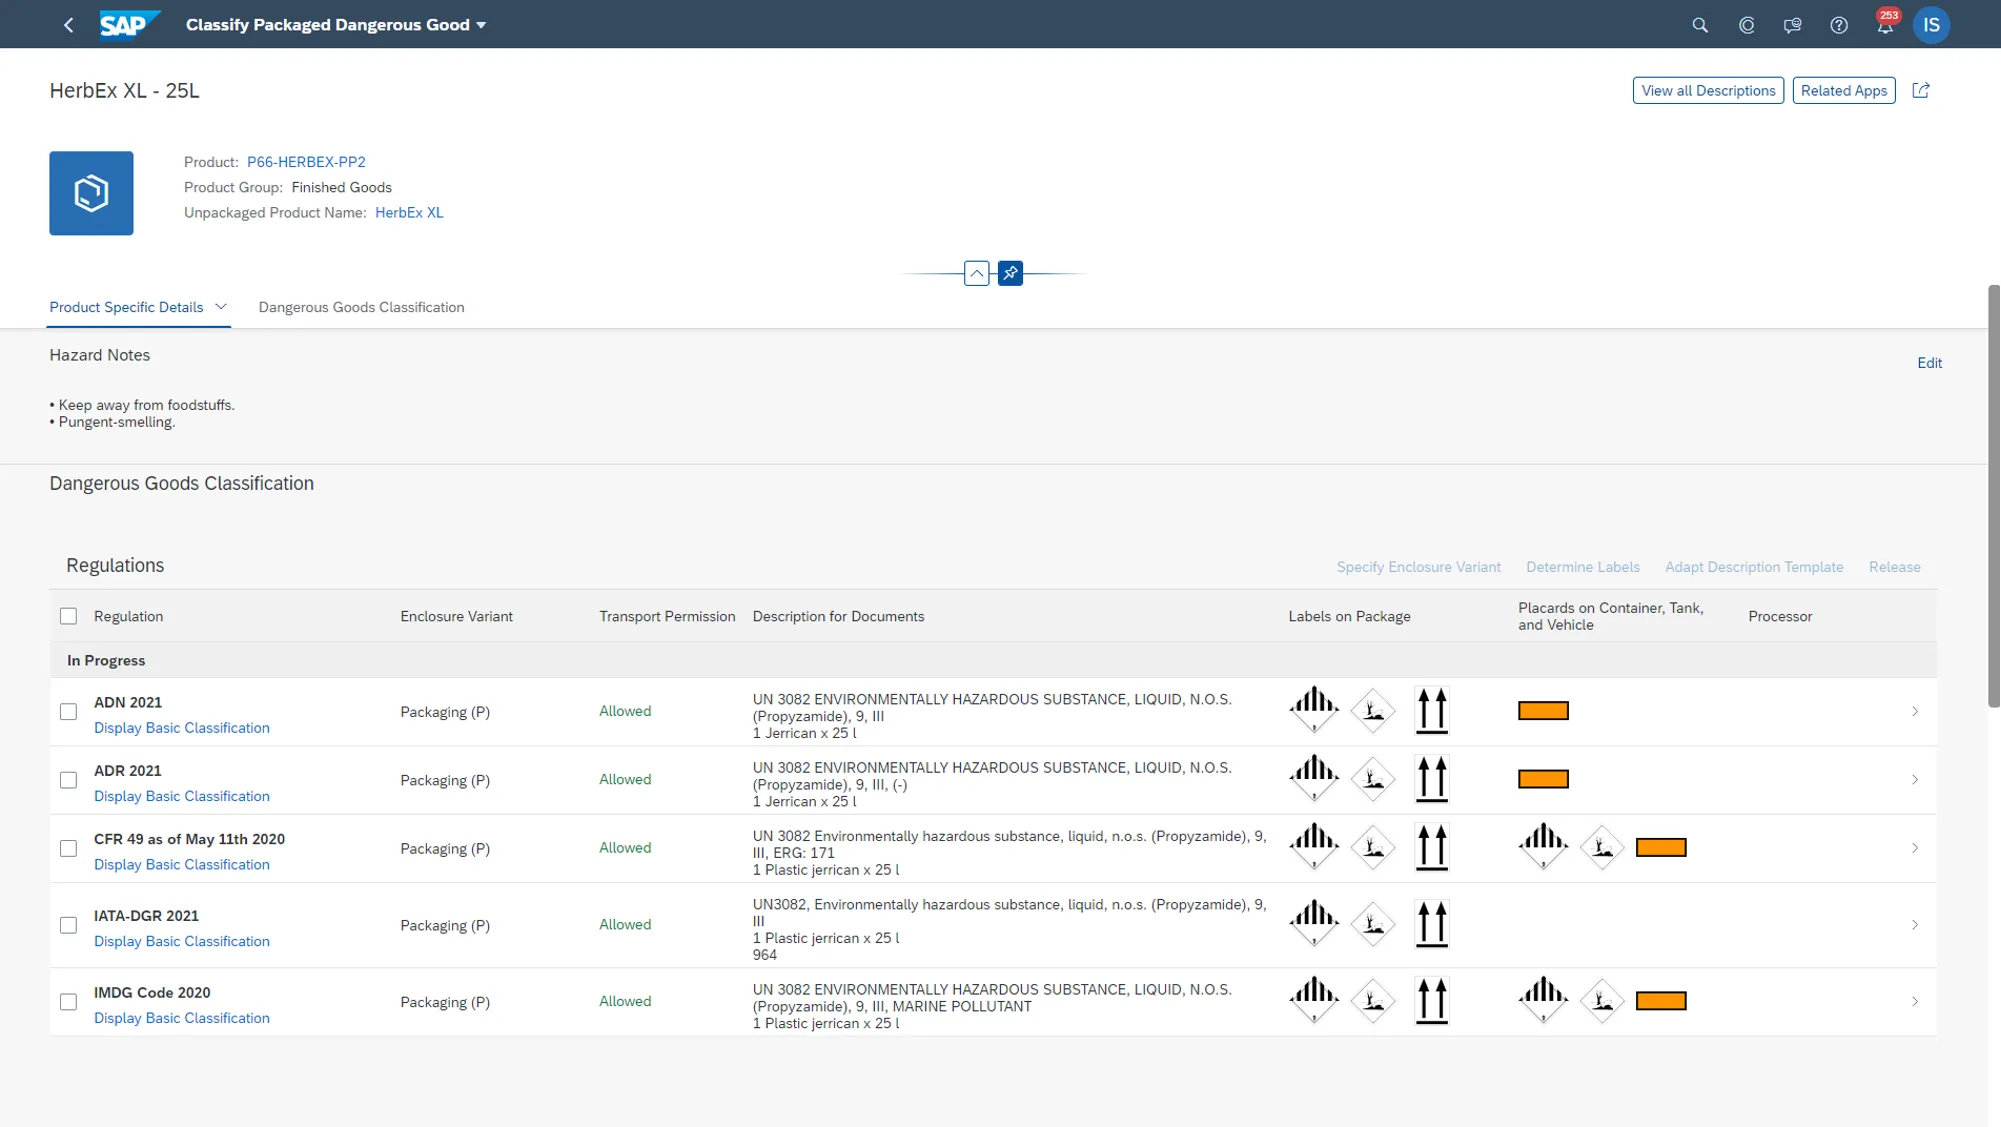Click the share icon beside Related Apps
The width and height of the screenshot is (2001, 1127).
[1920, 90]
